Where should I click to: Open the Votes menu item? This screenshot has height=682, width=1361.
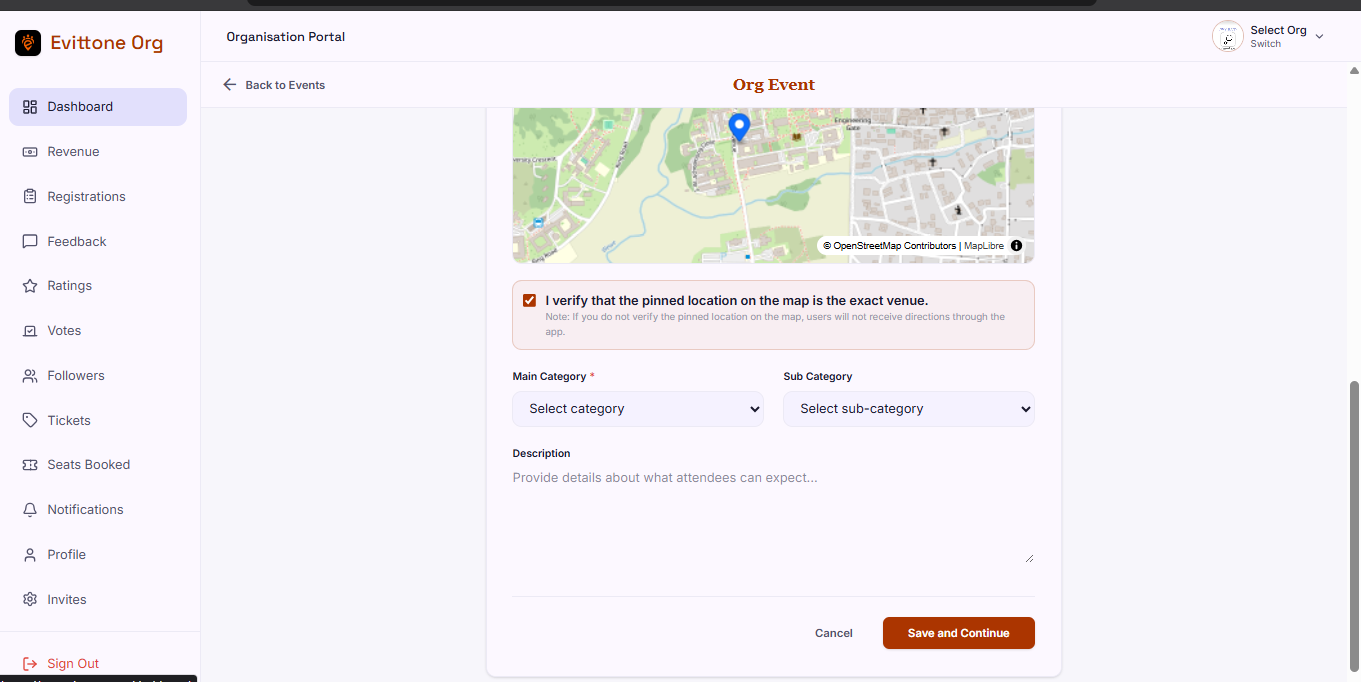98,331
